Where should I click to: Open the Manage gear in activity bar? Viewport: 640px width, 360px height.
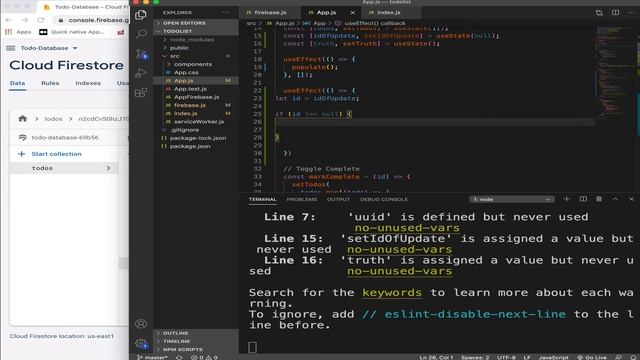coord(142,344)
